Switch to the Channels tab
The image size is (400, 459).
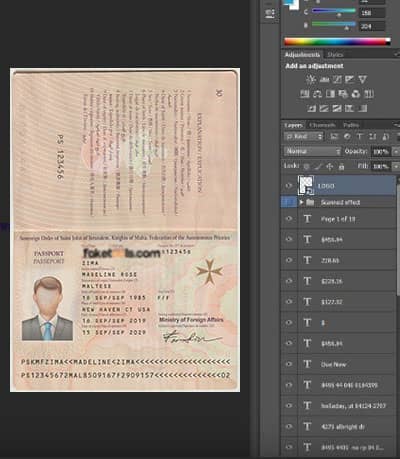pos(322,125)
